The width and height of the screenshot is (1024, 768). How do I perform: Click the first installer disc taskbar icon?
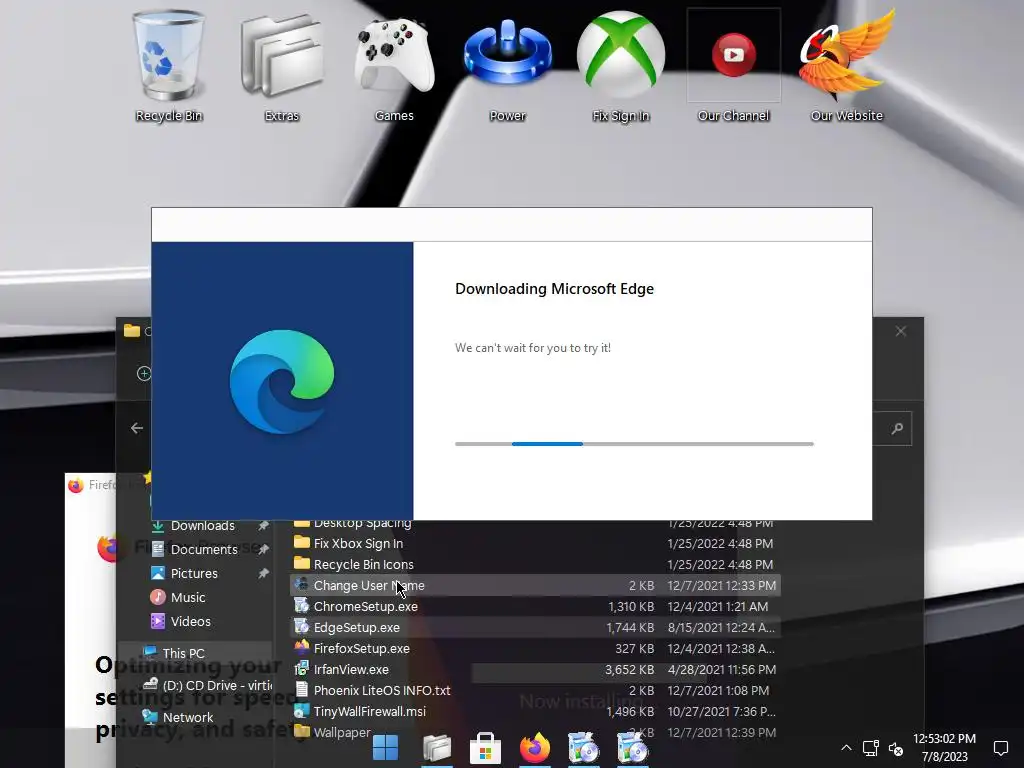click(584, 748)
